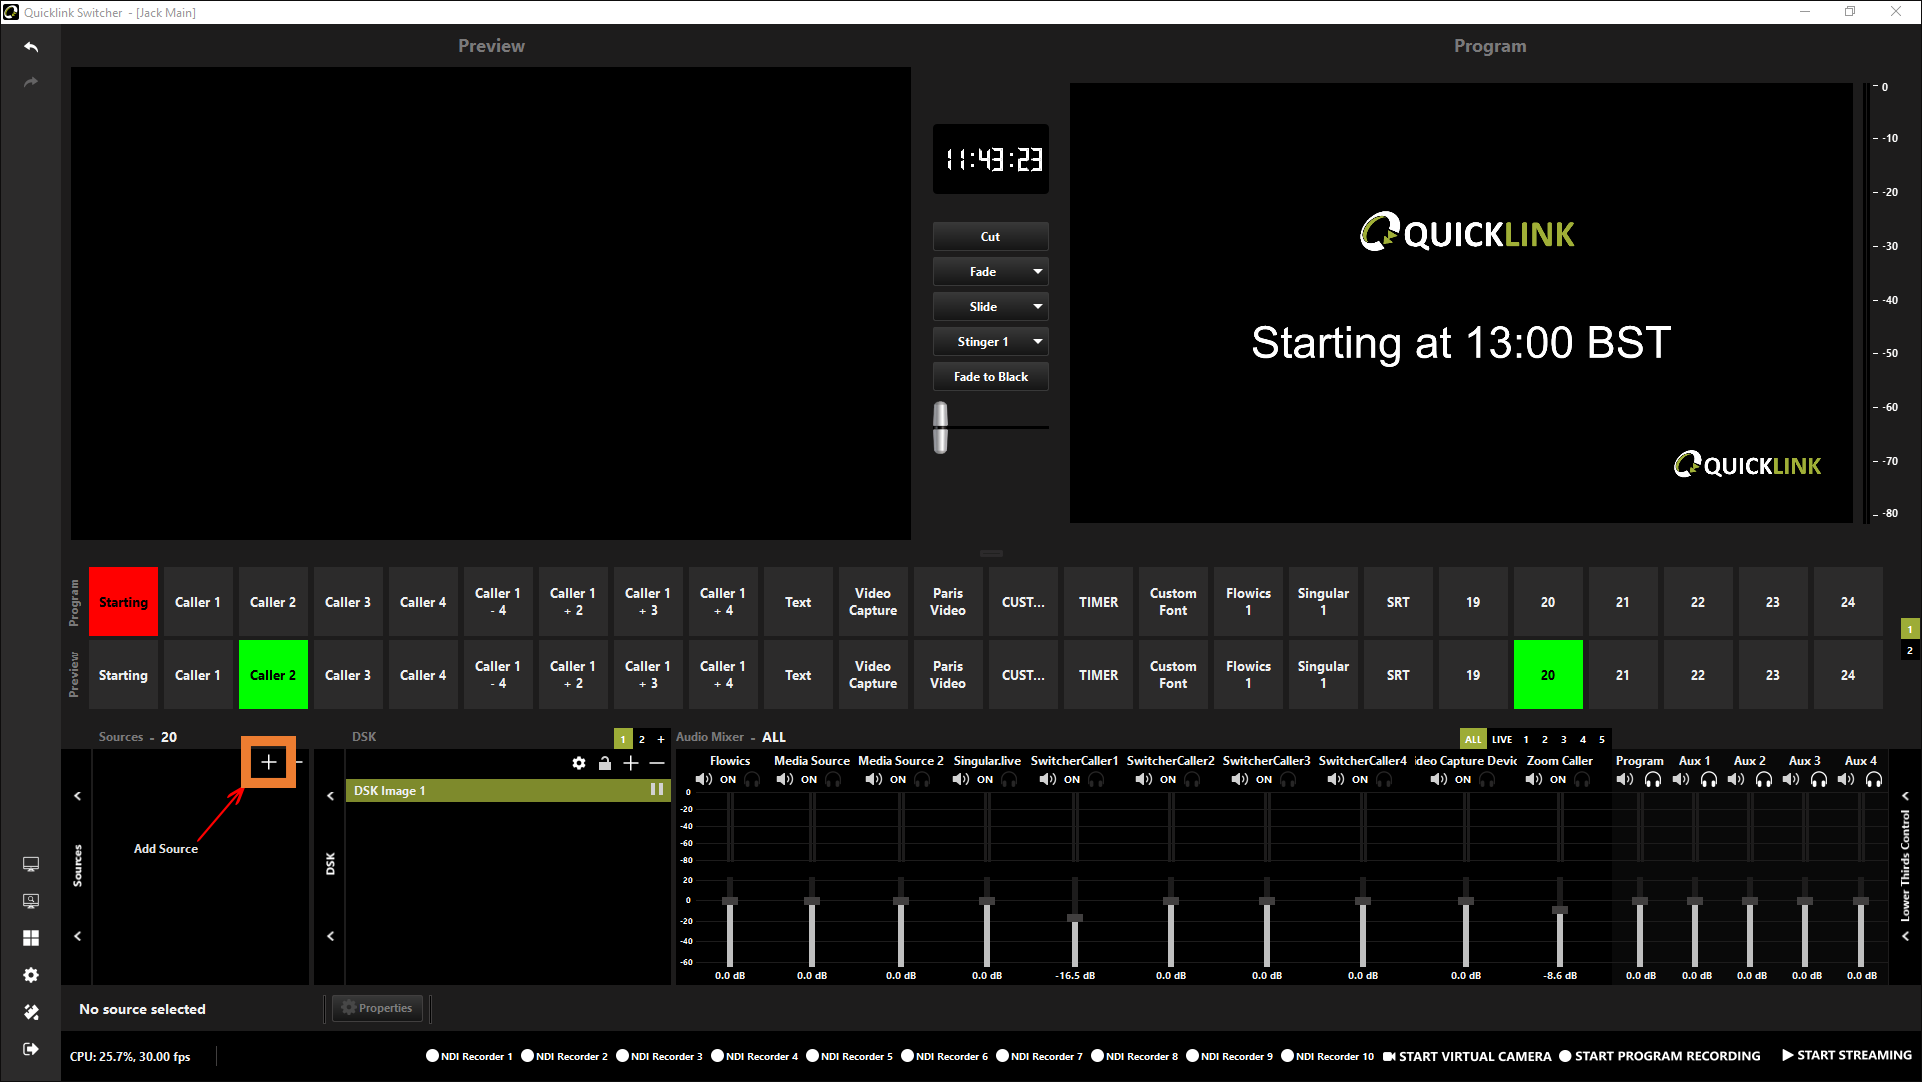The height and width of the screenshot is (1082, 1922).
Task: Click the tools icon in left sidebar
Action: point(31,1012)
